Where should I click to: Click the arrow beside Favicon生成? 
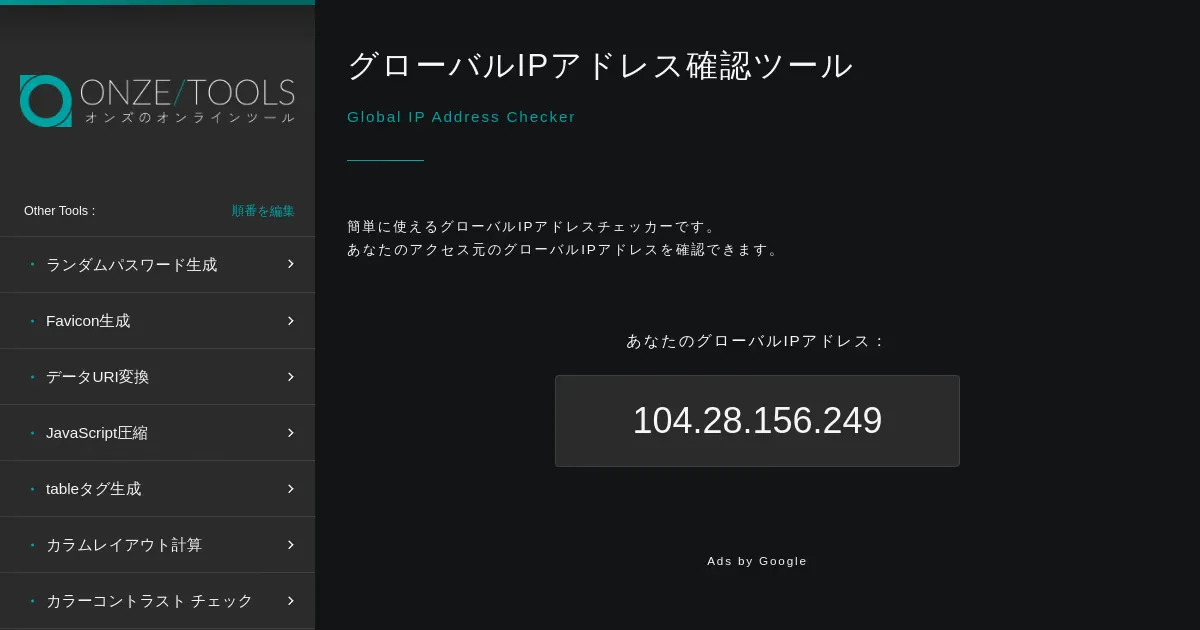(290, 320)
